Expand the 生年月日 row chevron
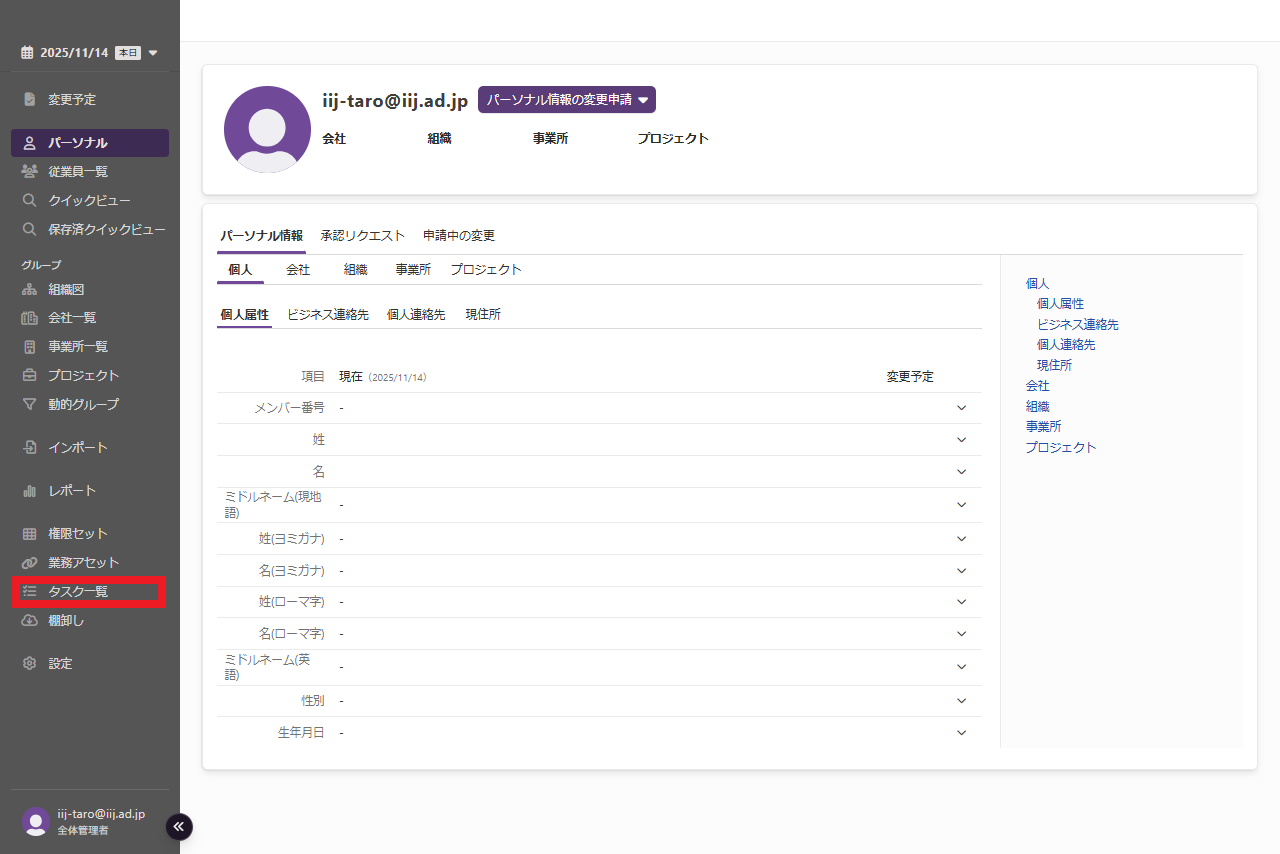The width and height of the screenshot is (1280, 854). 961,733
